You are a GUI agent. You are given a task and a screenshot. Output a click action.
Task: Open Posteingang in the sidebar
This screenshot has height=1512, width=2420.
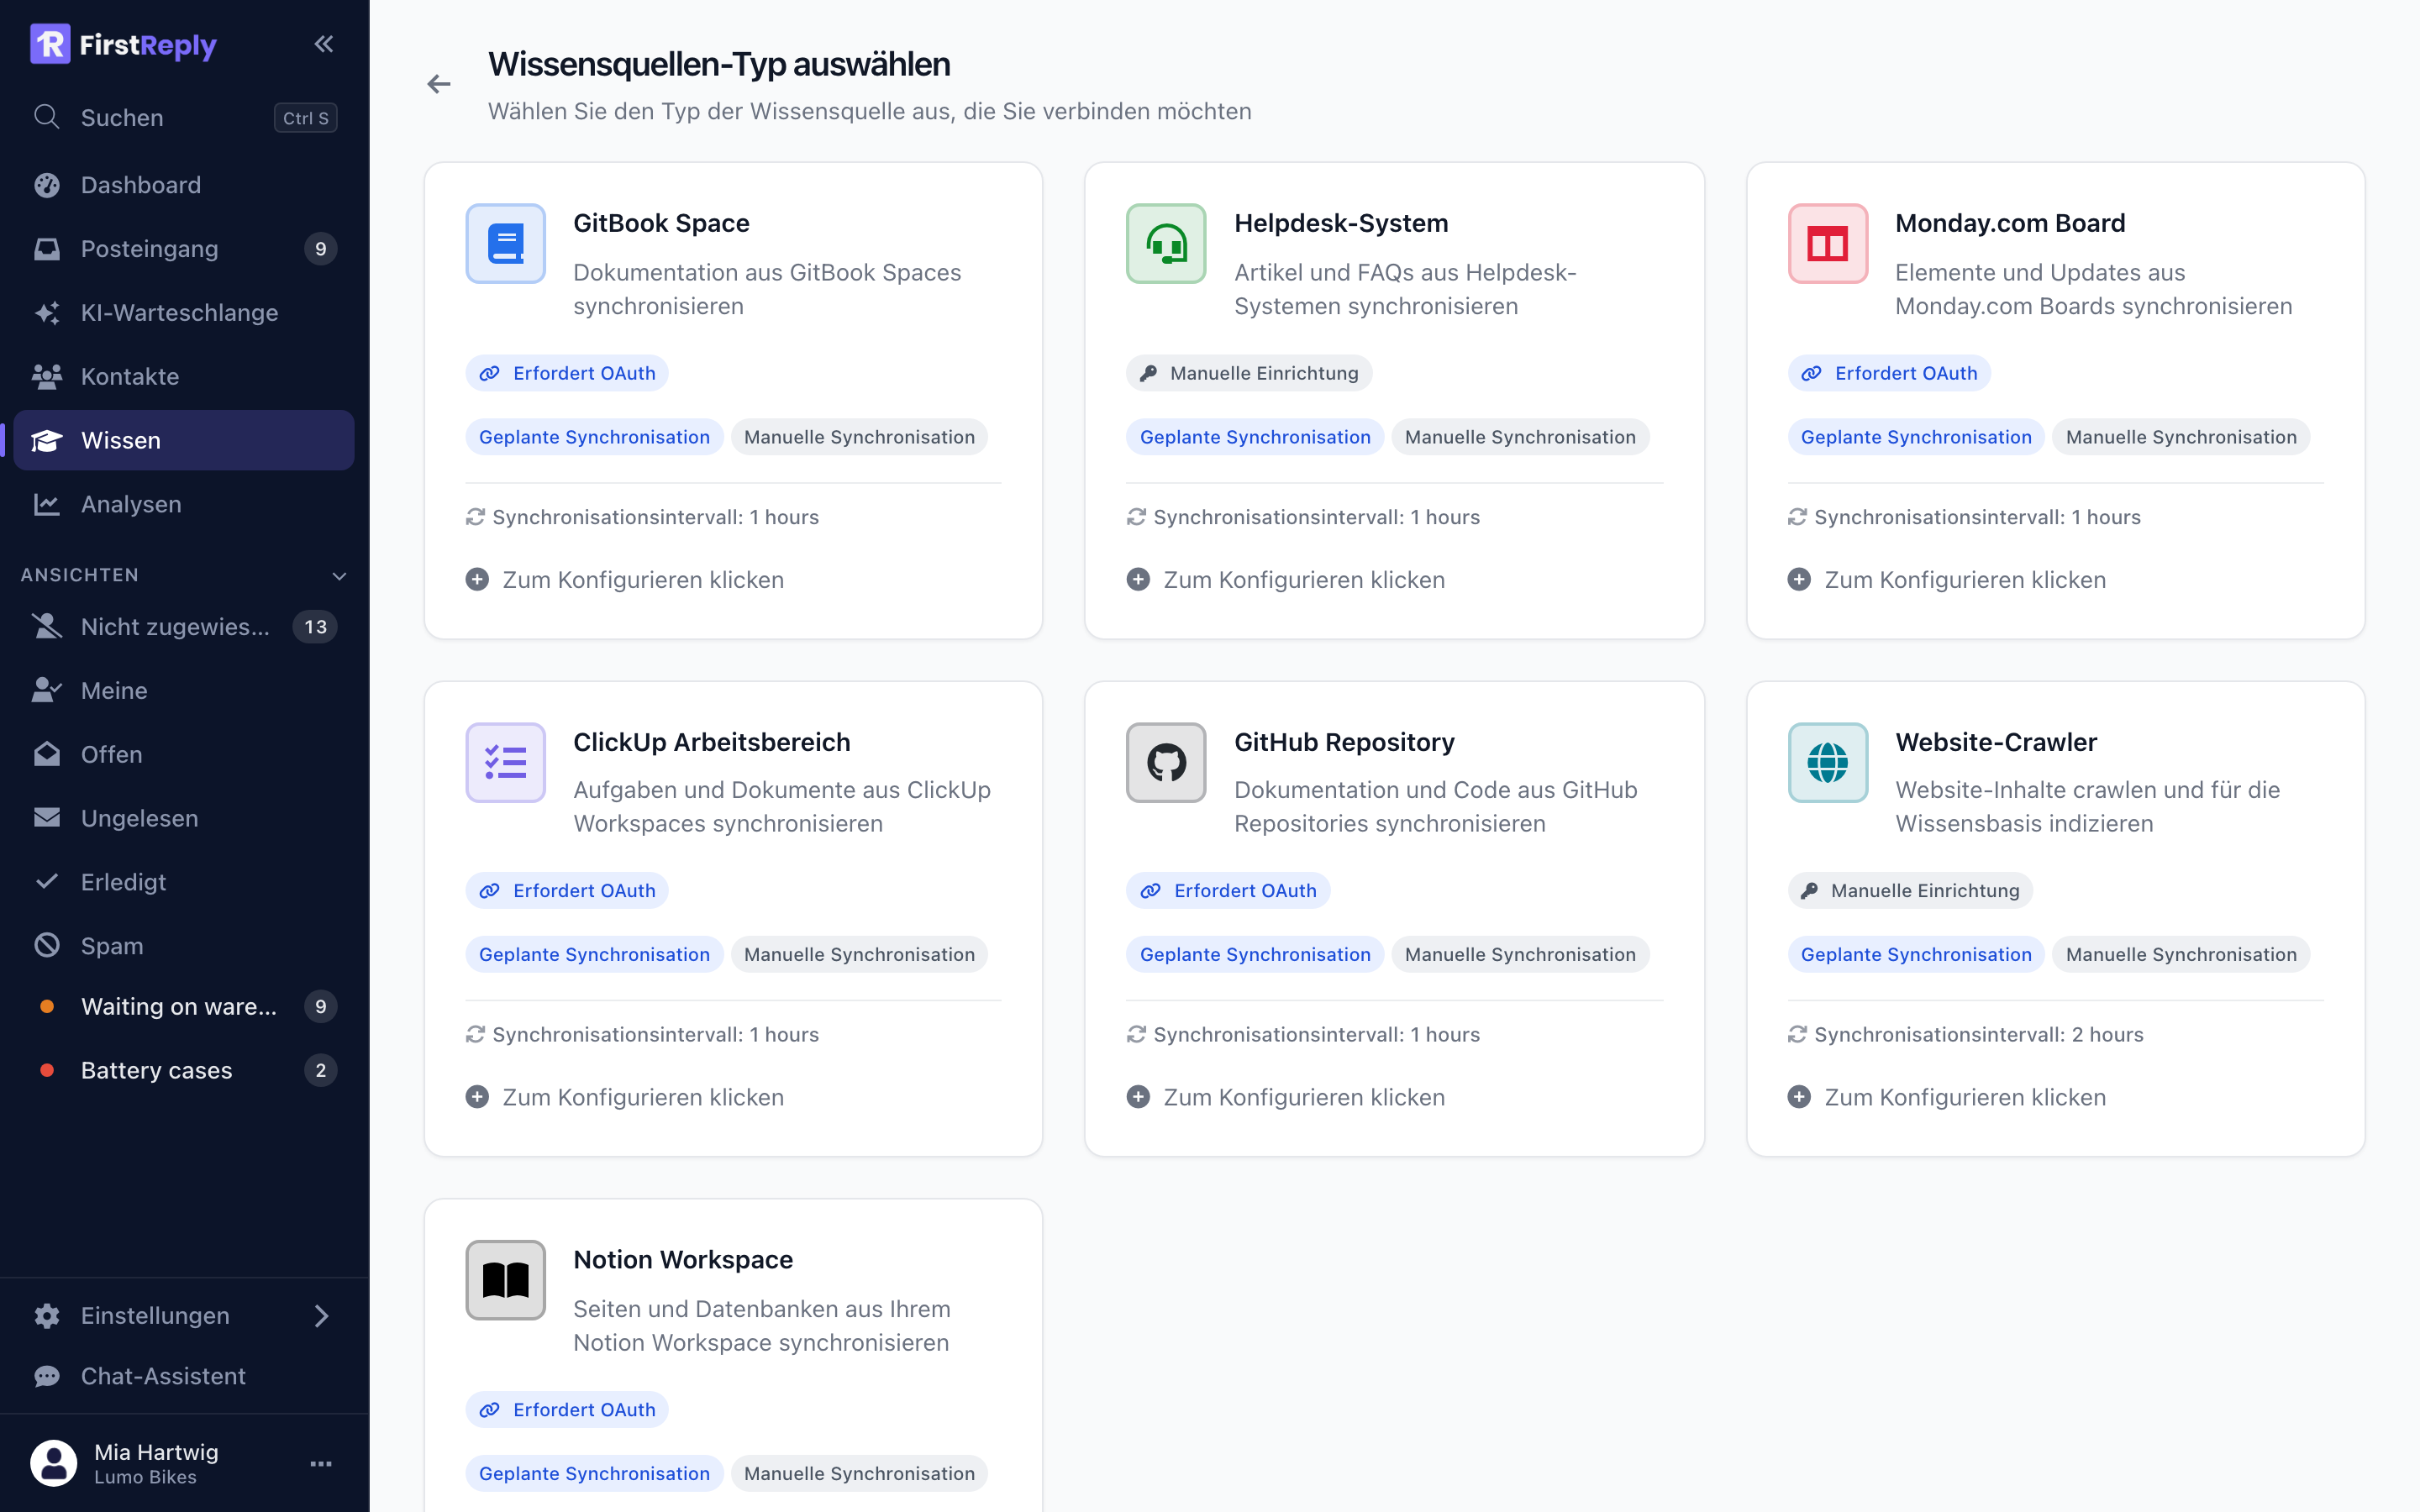click(x=185, y=249)
